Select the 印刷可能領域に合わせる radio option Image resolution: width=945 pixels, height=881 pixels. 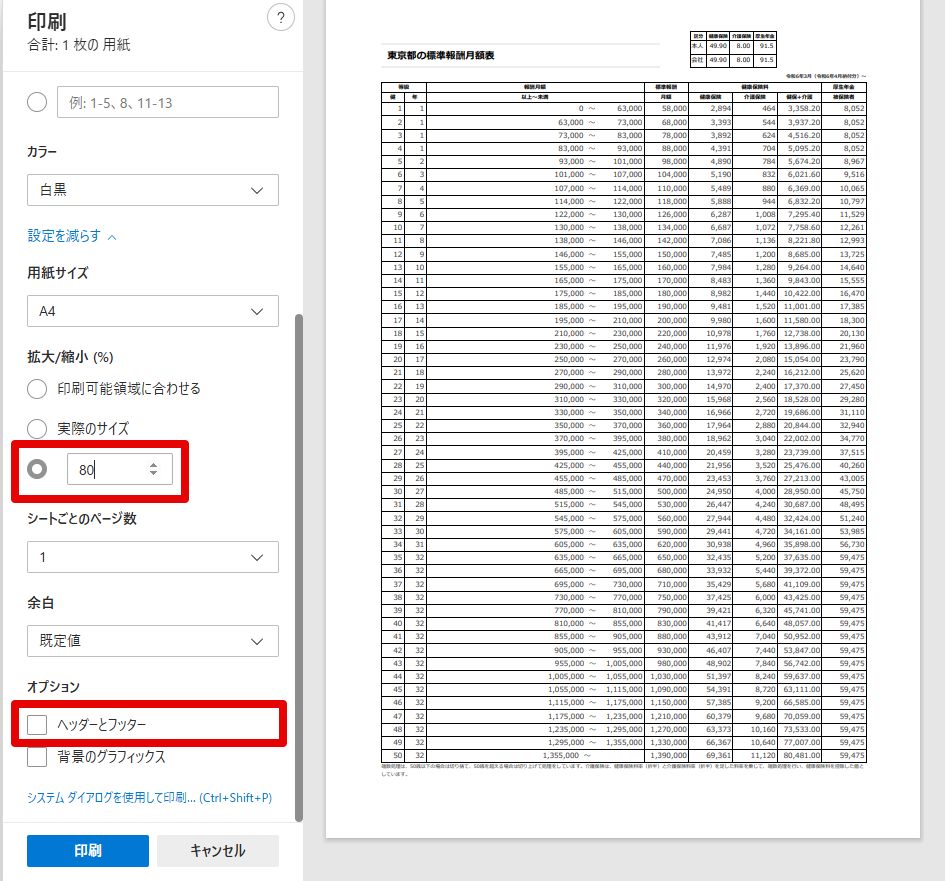click(37, 389)
